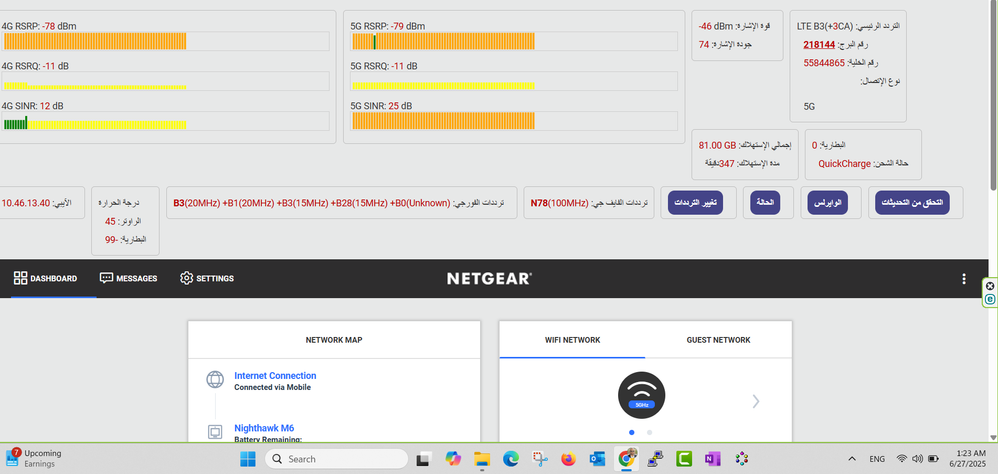Screen dimensions: 998x474
Task: Click the Internet Connection globe icon
Action: 214,380
